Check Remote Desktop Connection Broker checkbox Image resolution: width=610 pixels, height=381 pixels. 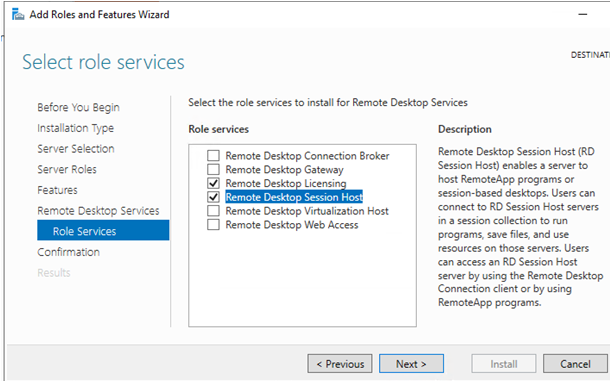coord(213,156)
